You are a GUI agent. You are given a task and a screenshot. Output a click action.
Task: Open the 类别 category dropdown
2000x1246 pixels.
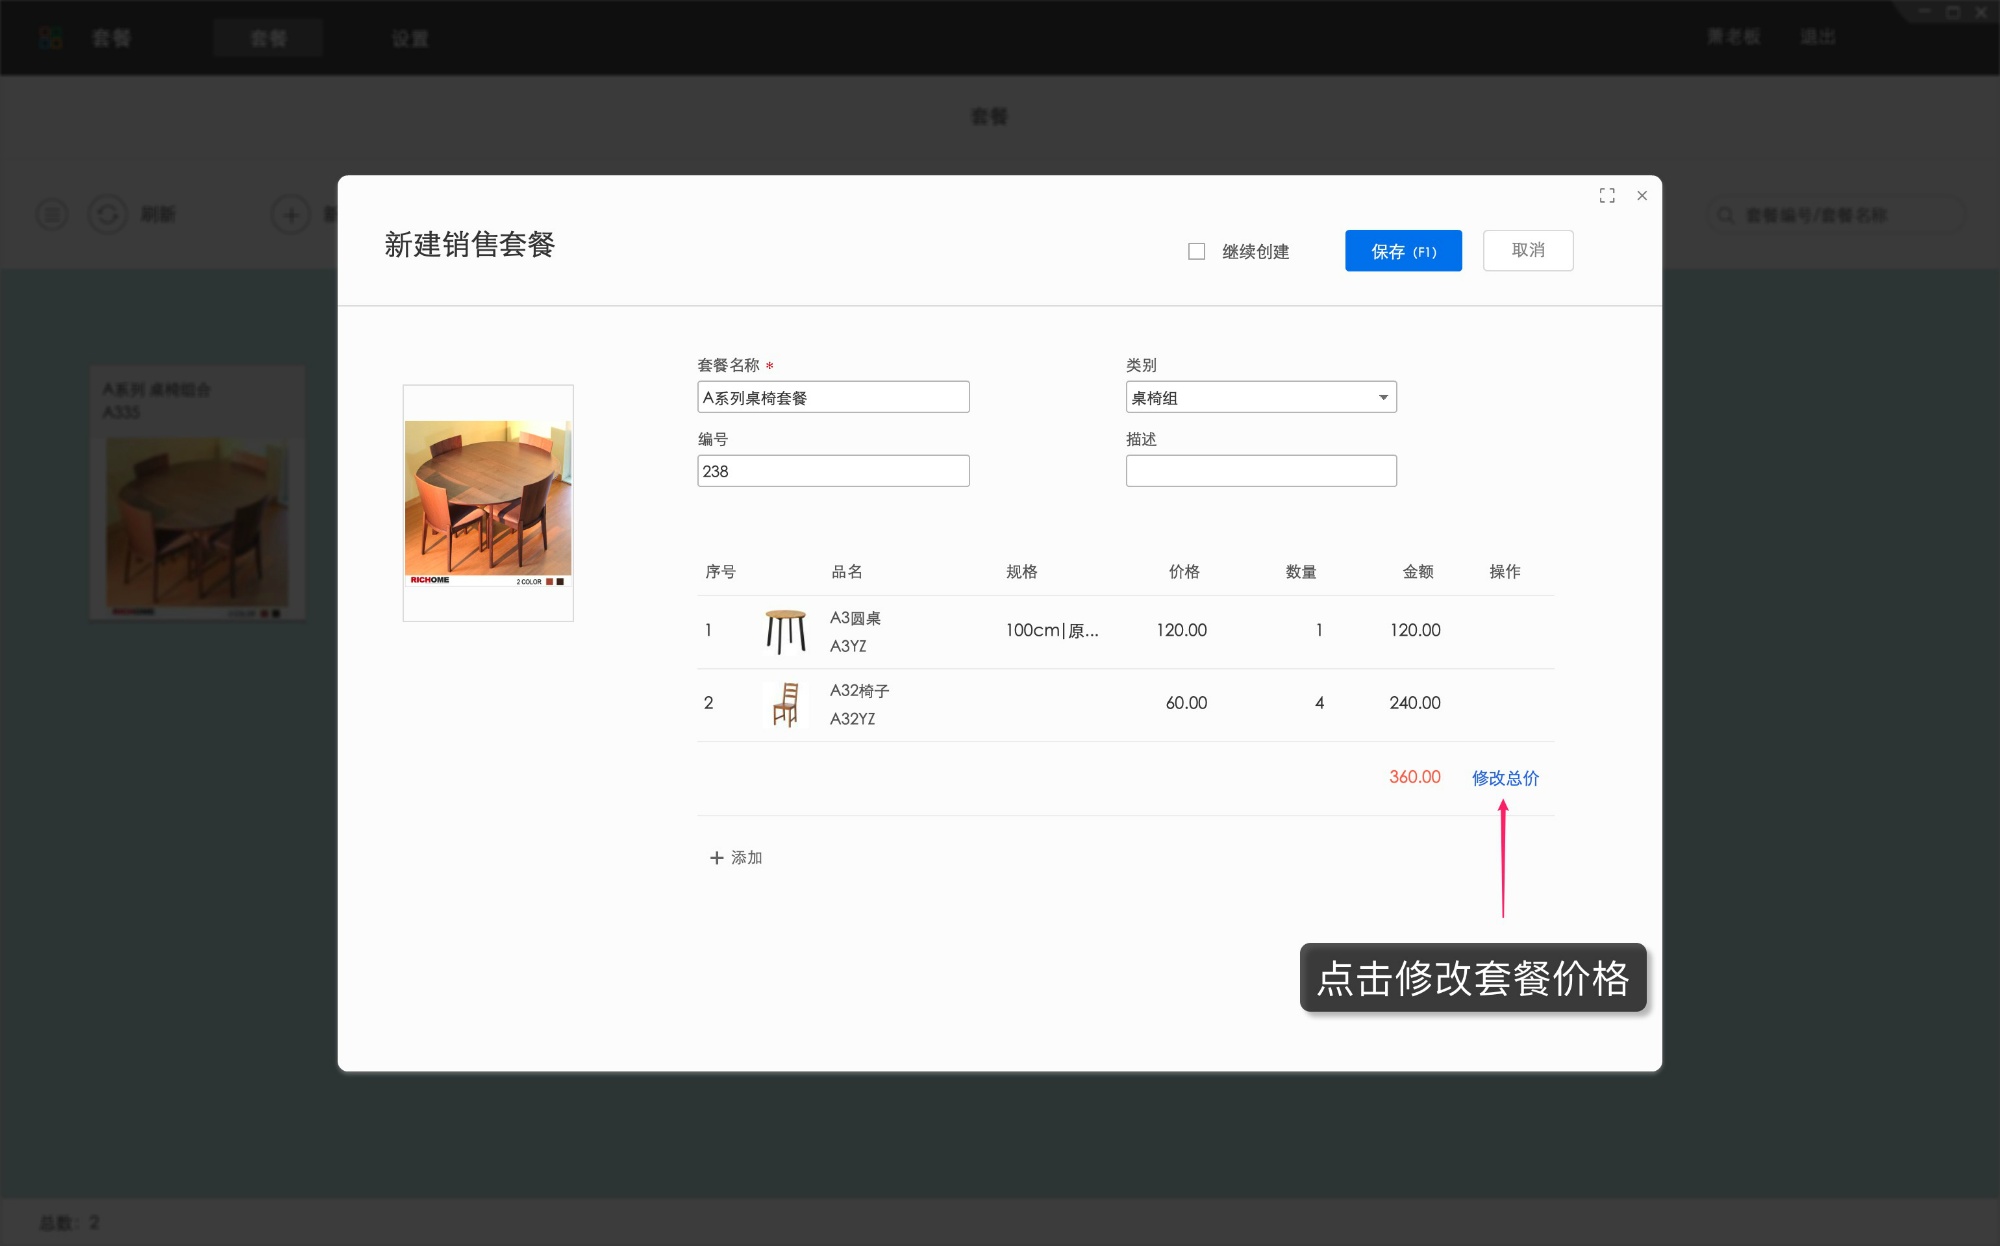[1260, 397]
